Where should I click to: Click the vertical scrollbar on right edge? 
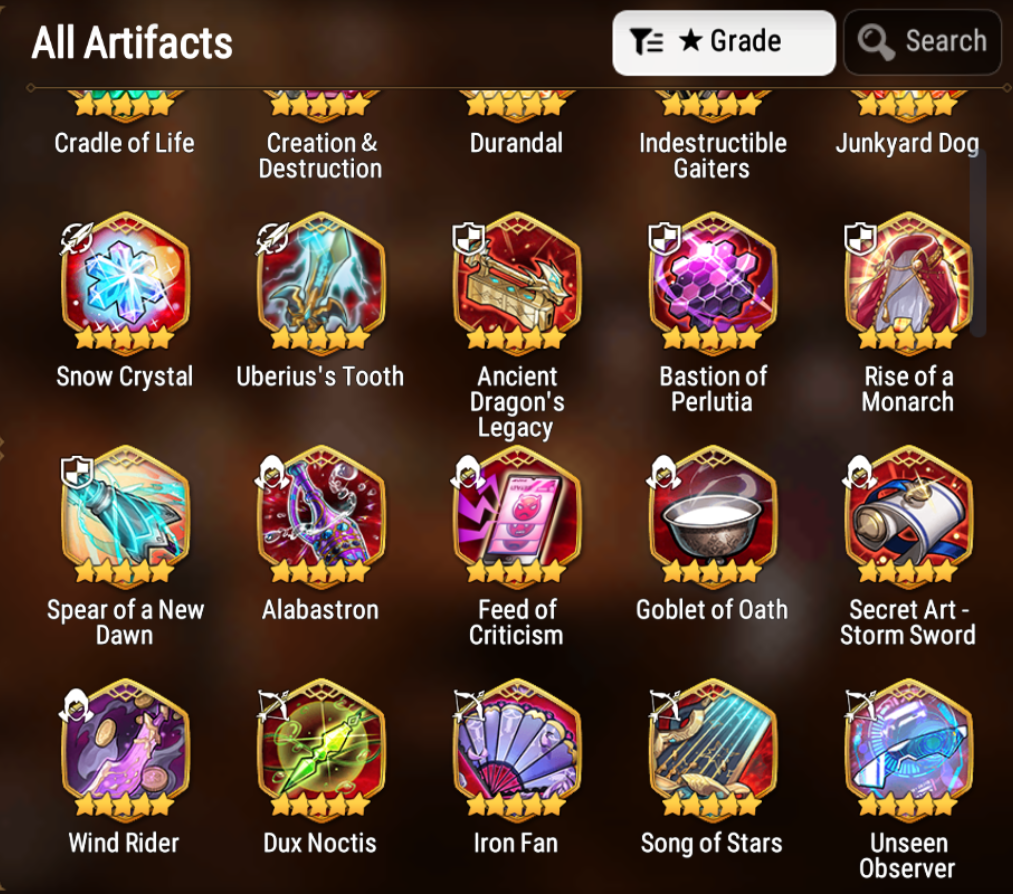[x=978, y=243]
